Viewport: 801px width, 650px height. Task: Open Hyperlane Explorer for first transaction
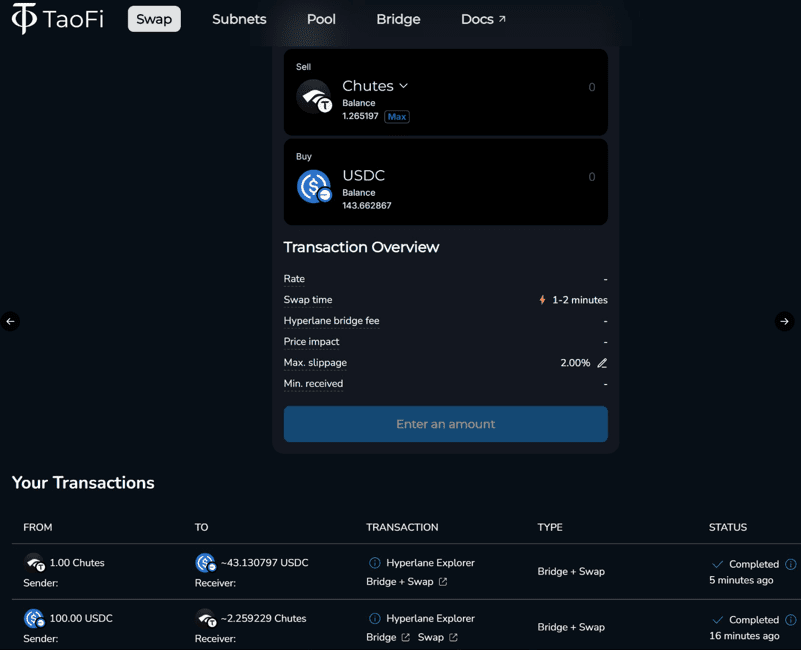[x=430, y=563]
